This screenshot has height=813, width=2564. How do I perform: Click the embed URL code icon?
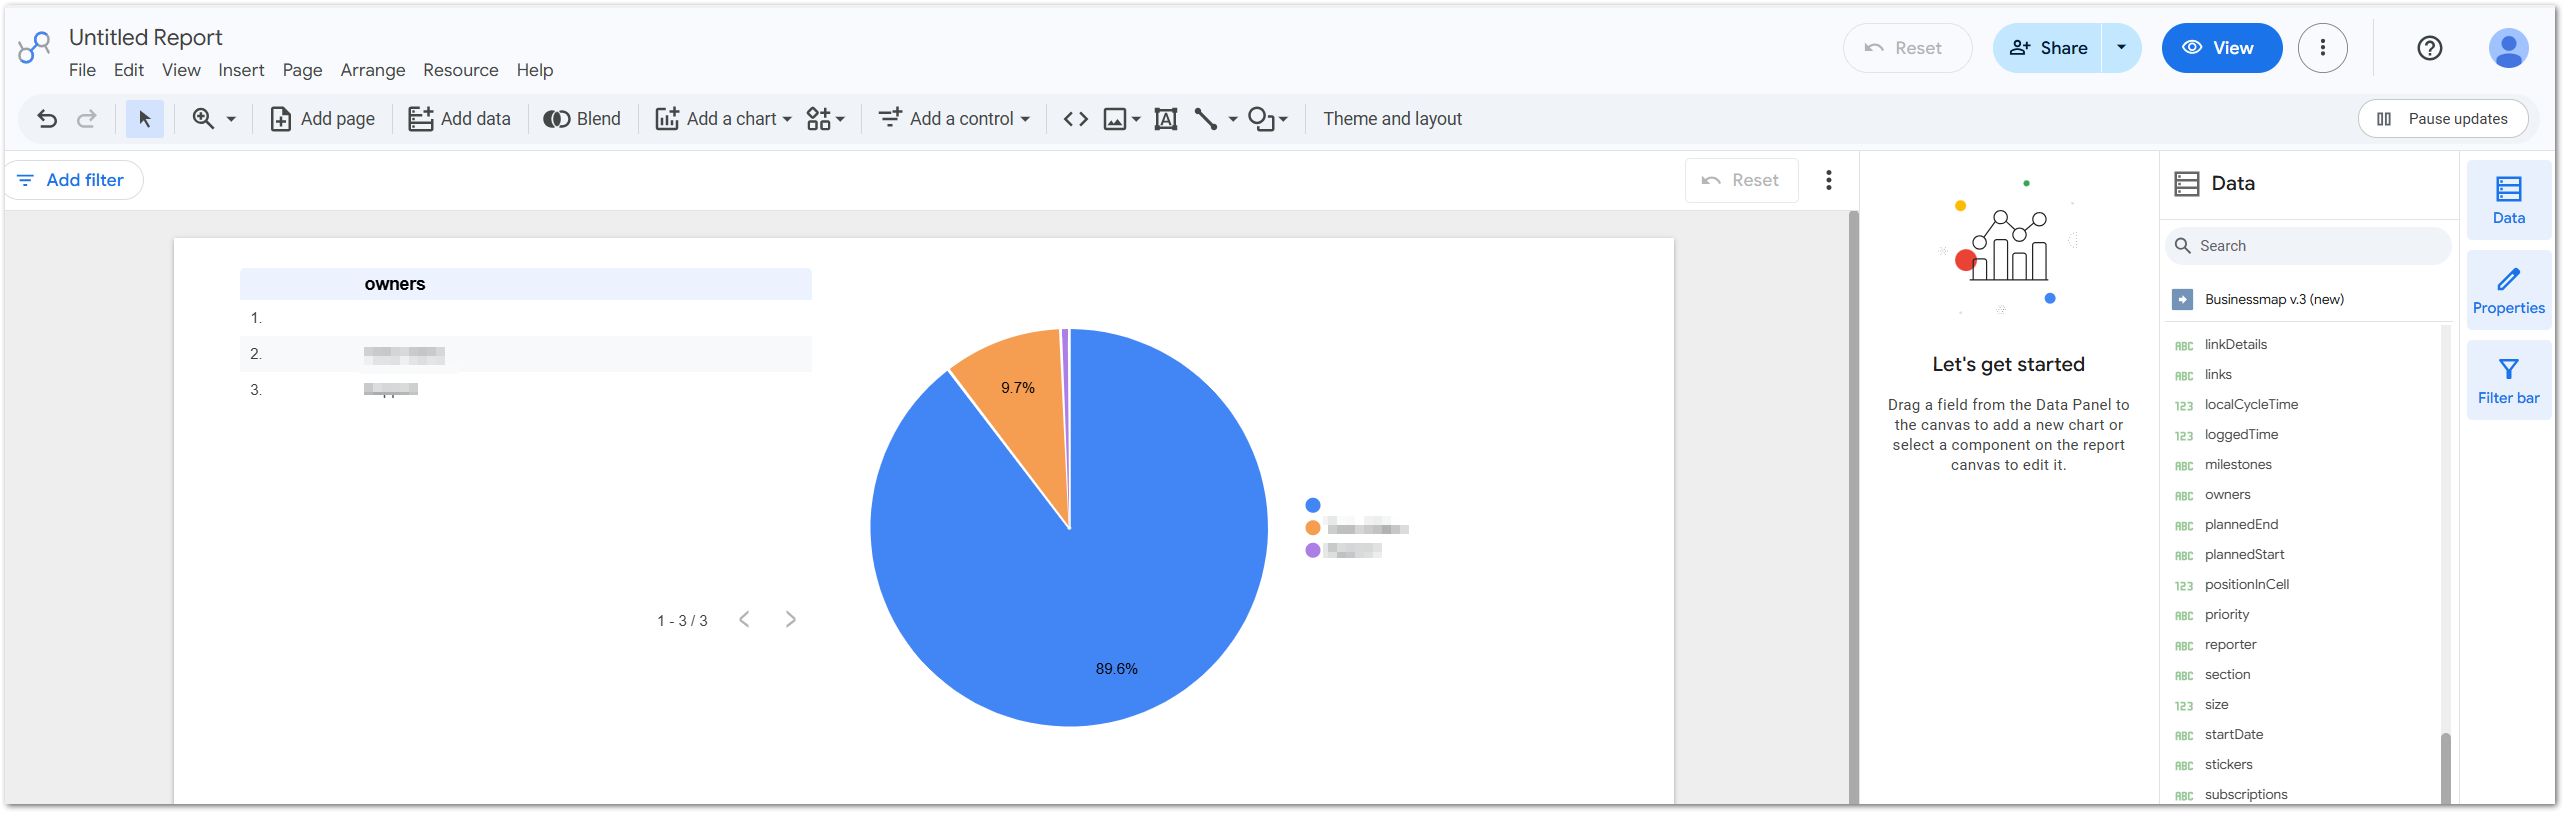click(x=1075, y=119)
